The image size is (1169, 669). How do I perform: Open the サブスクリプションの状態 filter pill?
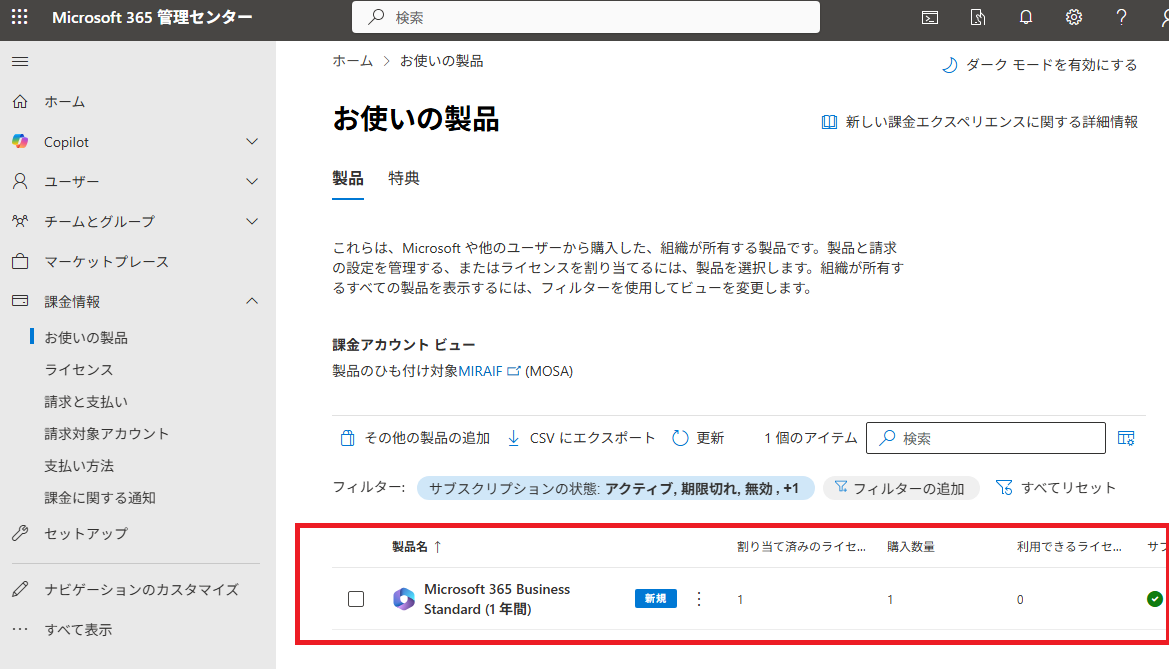tap(614, 488)
